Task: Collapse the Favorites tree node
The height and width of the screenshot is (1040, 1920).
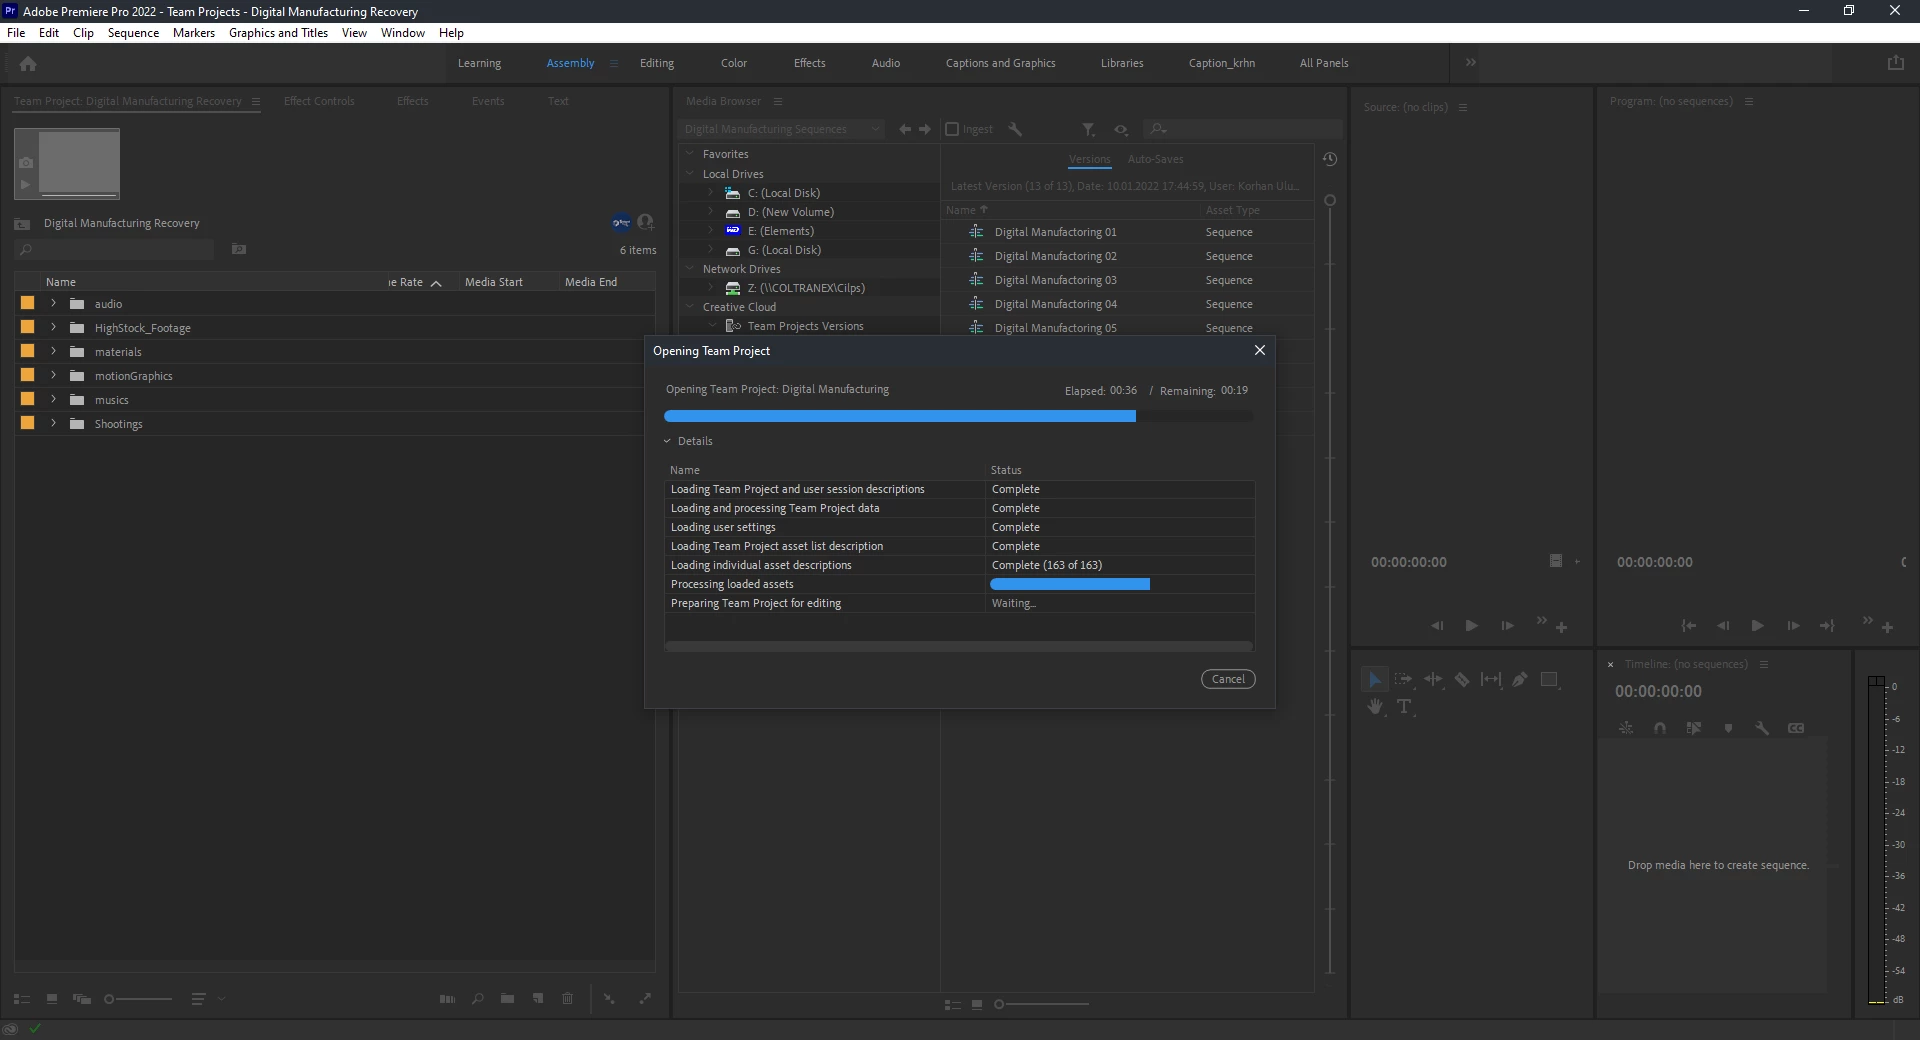Action: point(690,154)
